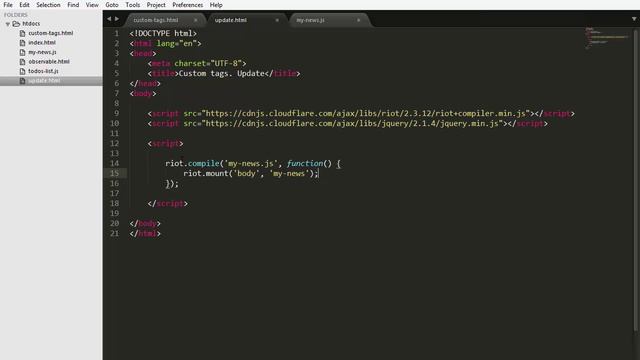Click line number 9 in gutter
Viewport: 640px width, 360px height.
(x=117, y=113)
